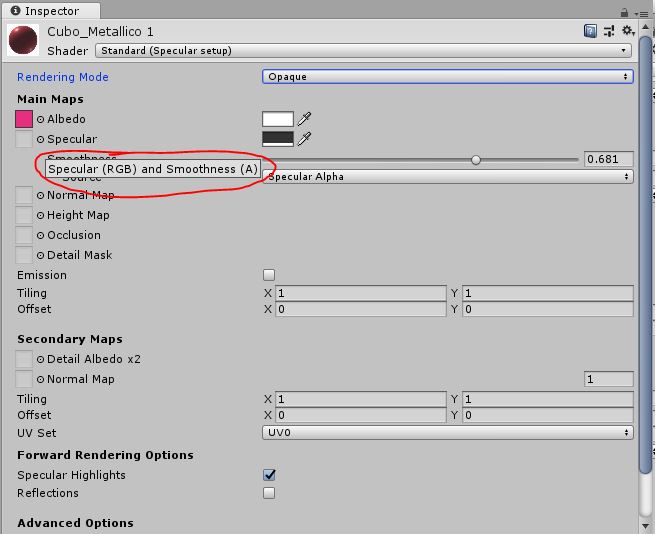This screenshot has height=534, width=655.
Task: Click the Main Maps Offset Y field
Action: (548, 309)
